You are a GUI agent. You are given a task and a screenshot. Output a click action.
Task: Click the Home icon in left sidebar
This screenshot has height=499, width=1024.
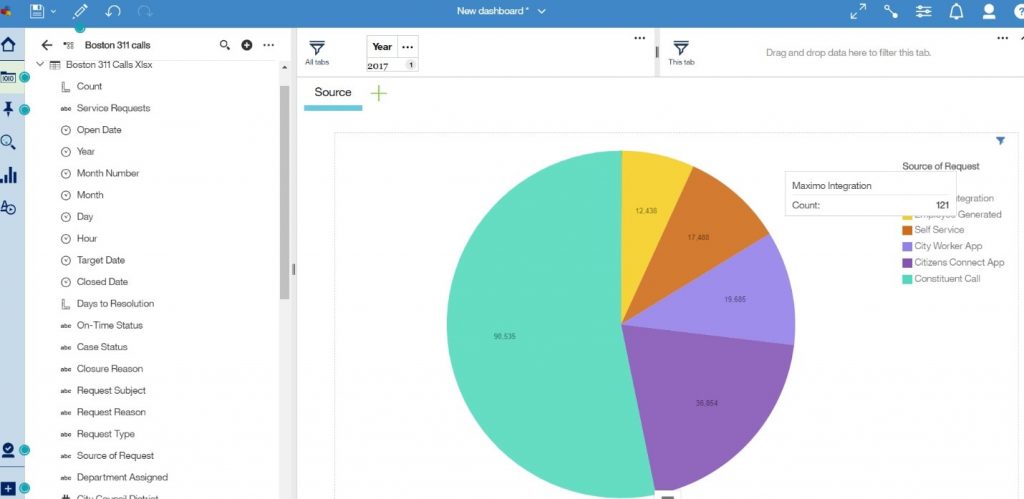click(10, 44)
